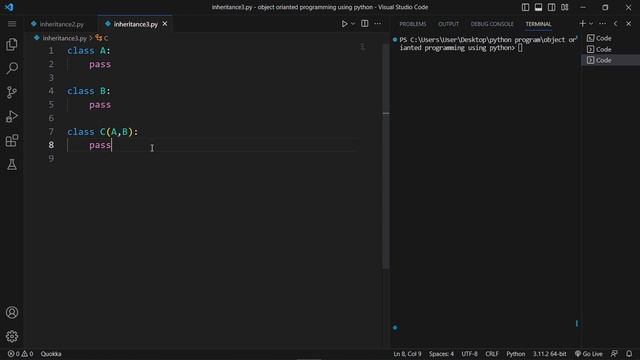Open the PROBLEMS panel tab

[x=413, y=24]
